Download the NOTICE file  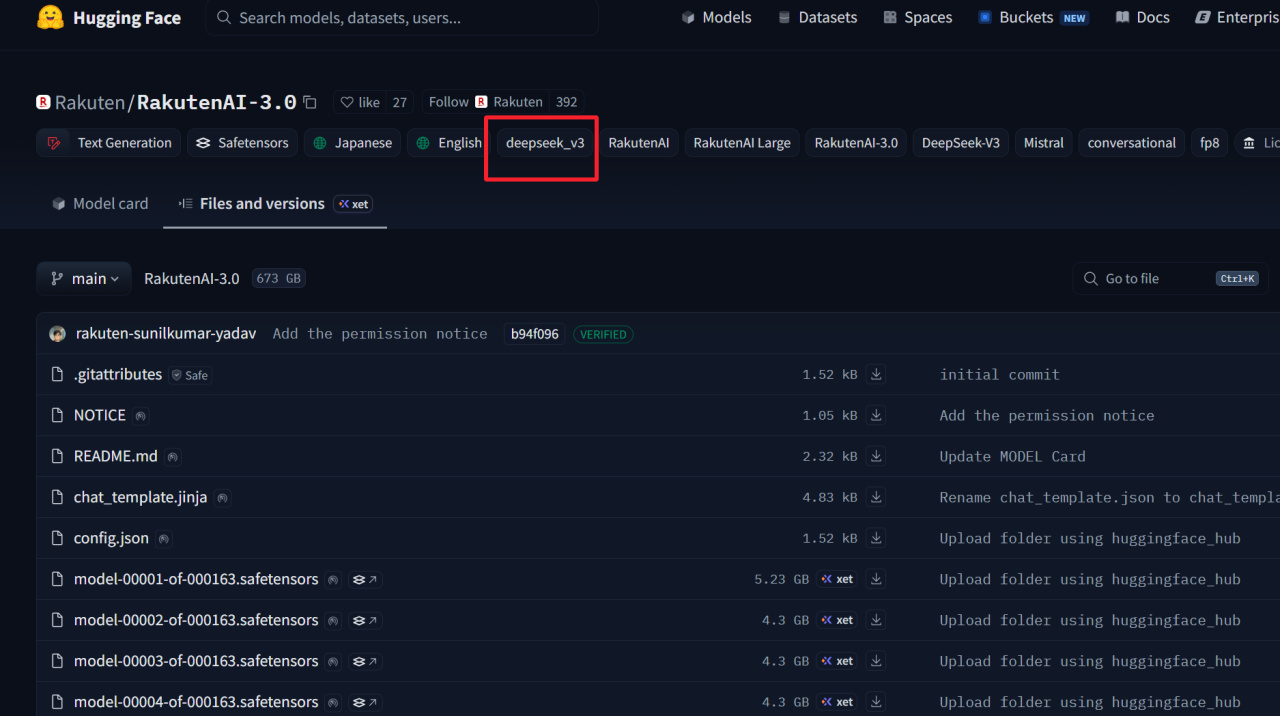coord(876,416)
